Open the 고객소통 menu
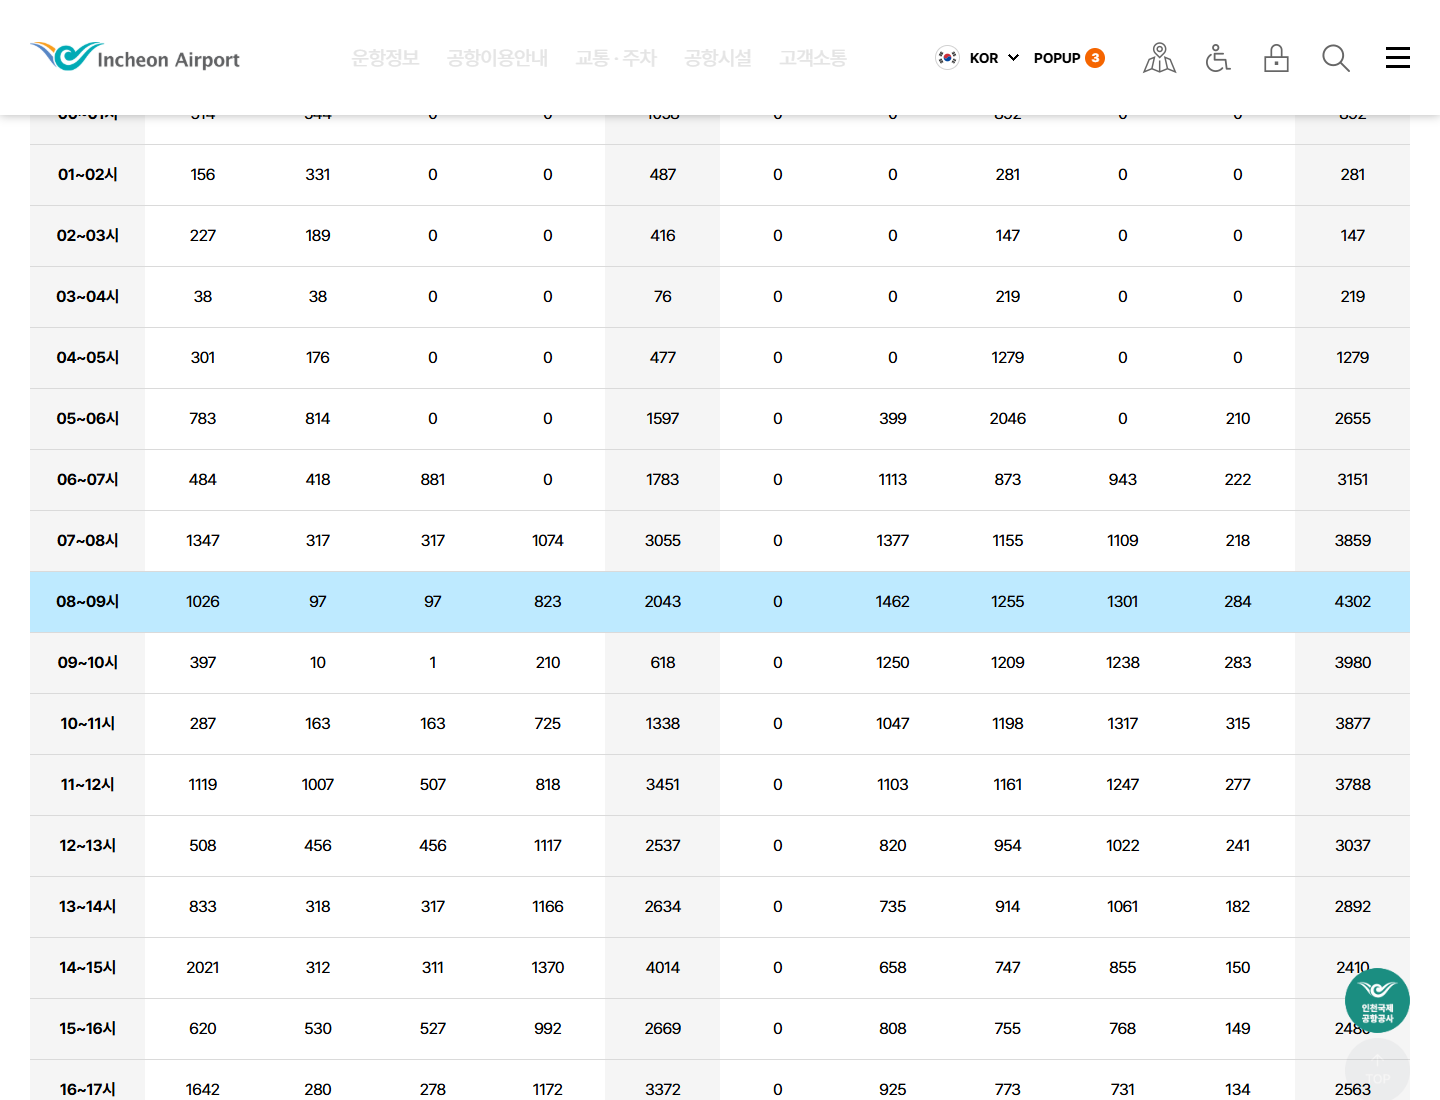The height and width of the screenshot is (1100, 1440). [x=813, y=58]
